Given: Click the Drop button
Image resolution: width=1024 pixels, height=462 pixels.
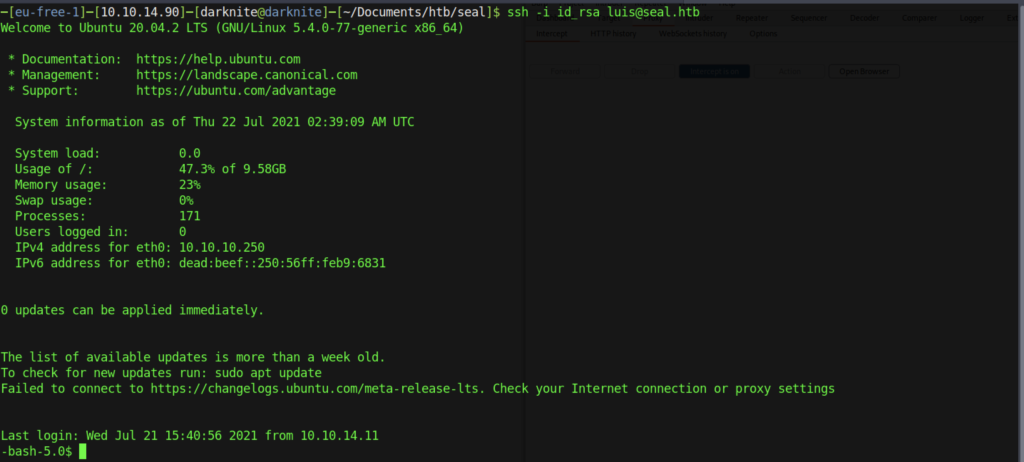Looking at the screenshot, I should tap(641, 72).
